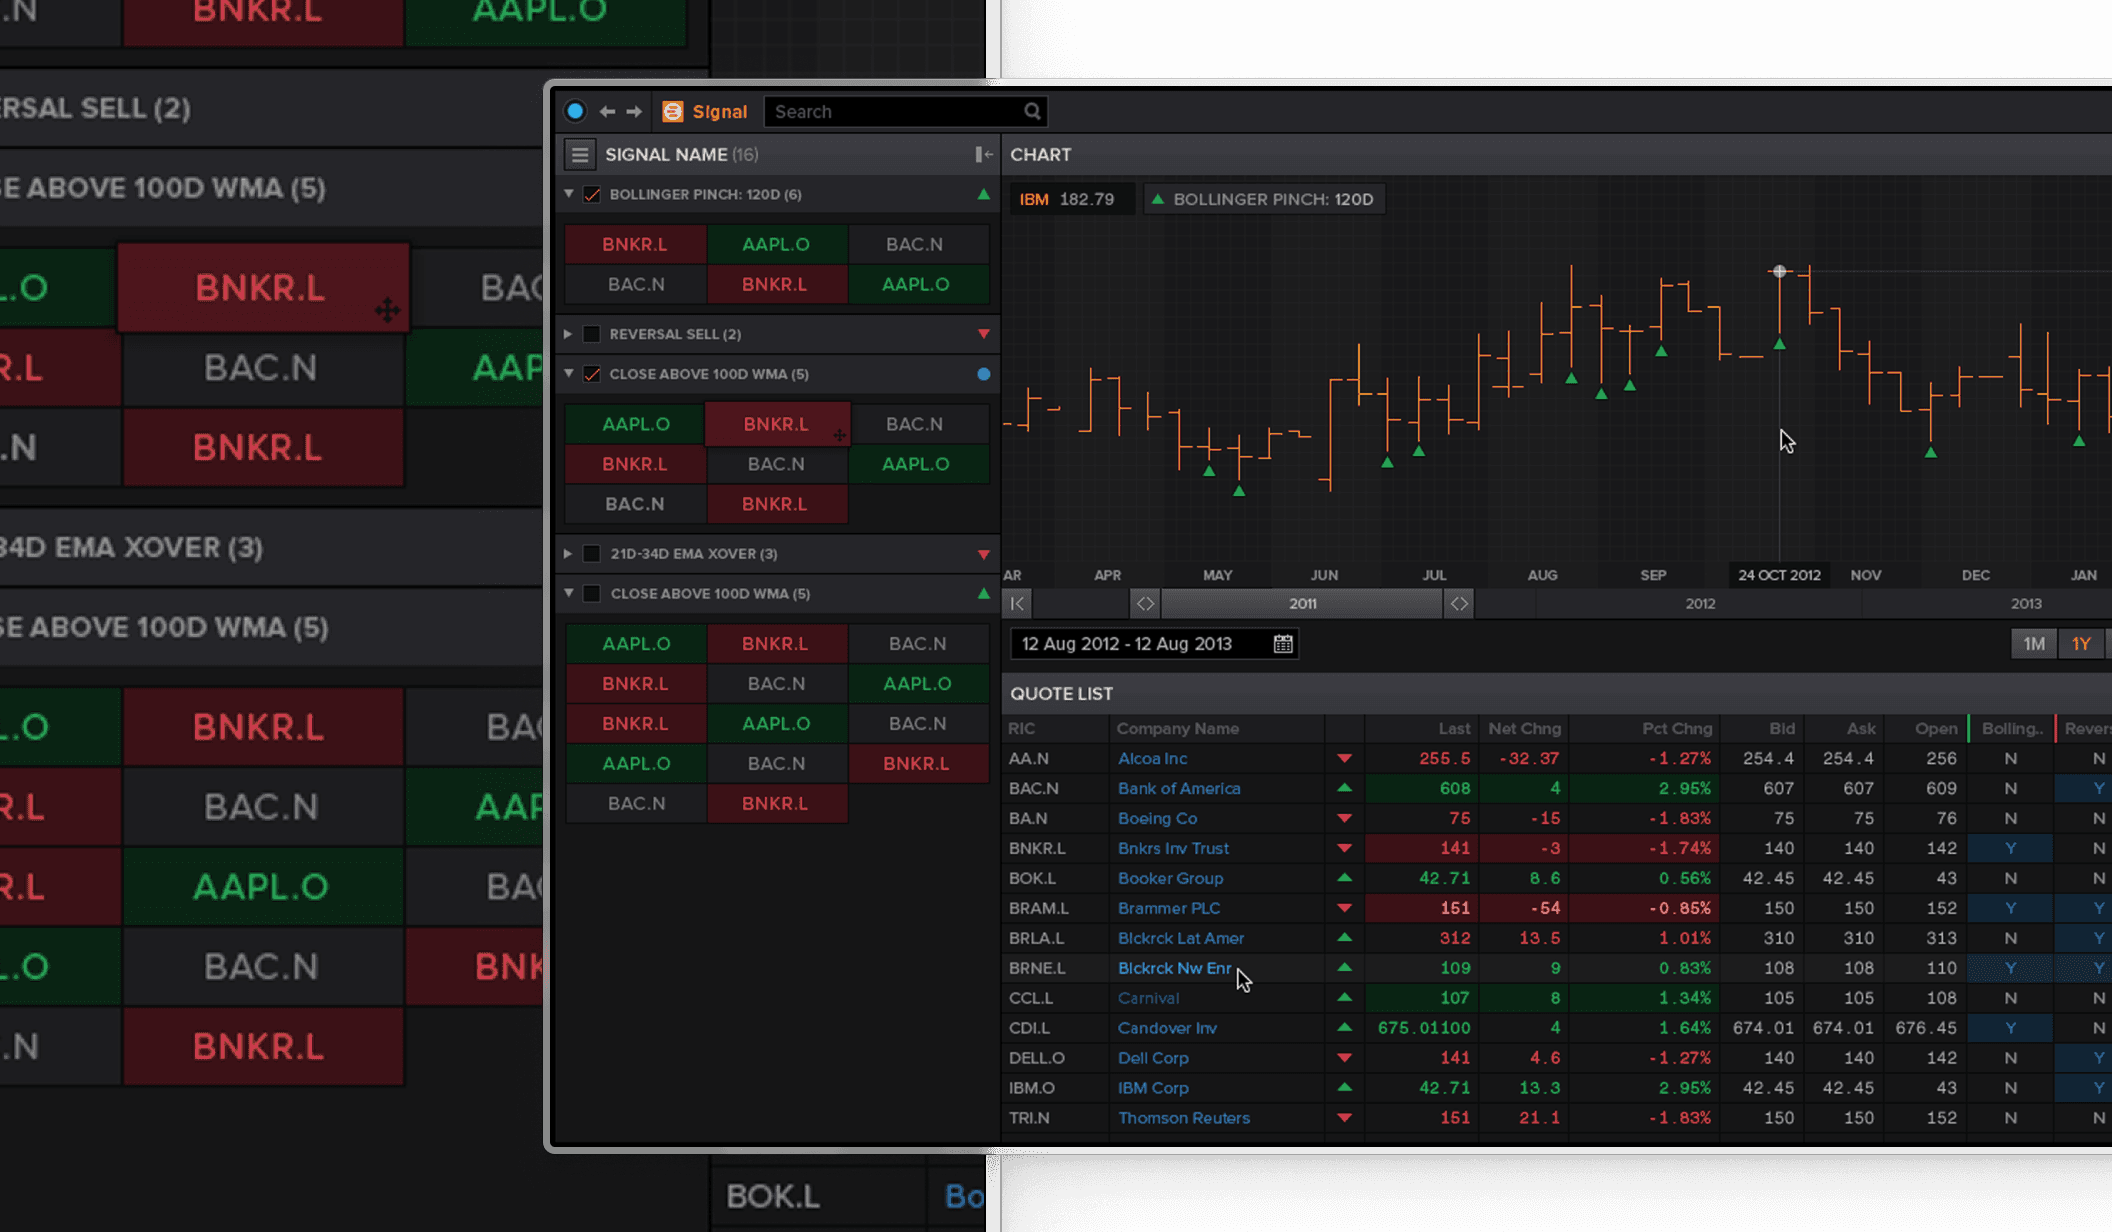Collapse the Bollinger Pinch: 120D group
Viewport: 2112px width, 1232px height.
(569, 194)
